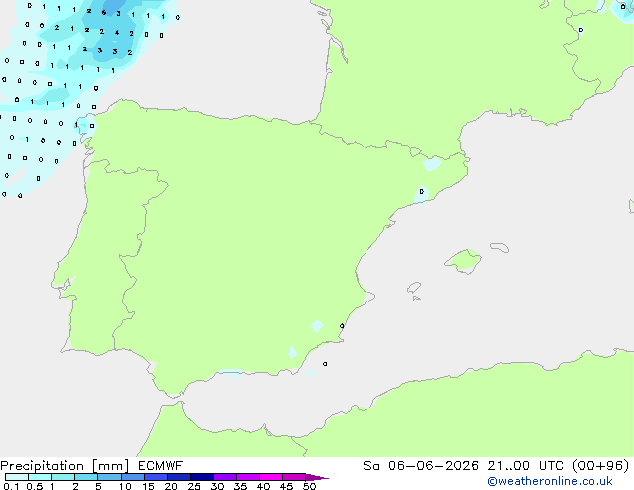Click the dark navy swatch between 25 and 30
The height and width of the screenshot is (490, 634).
tap(202, 477)
